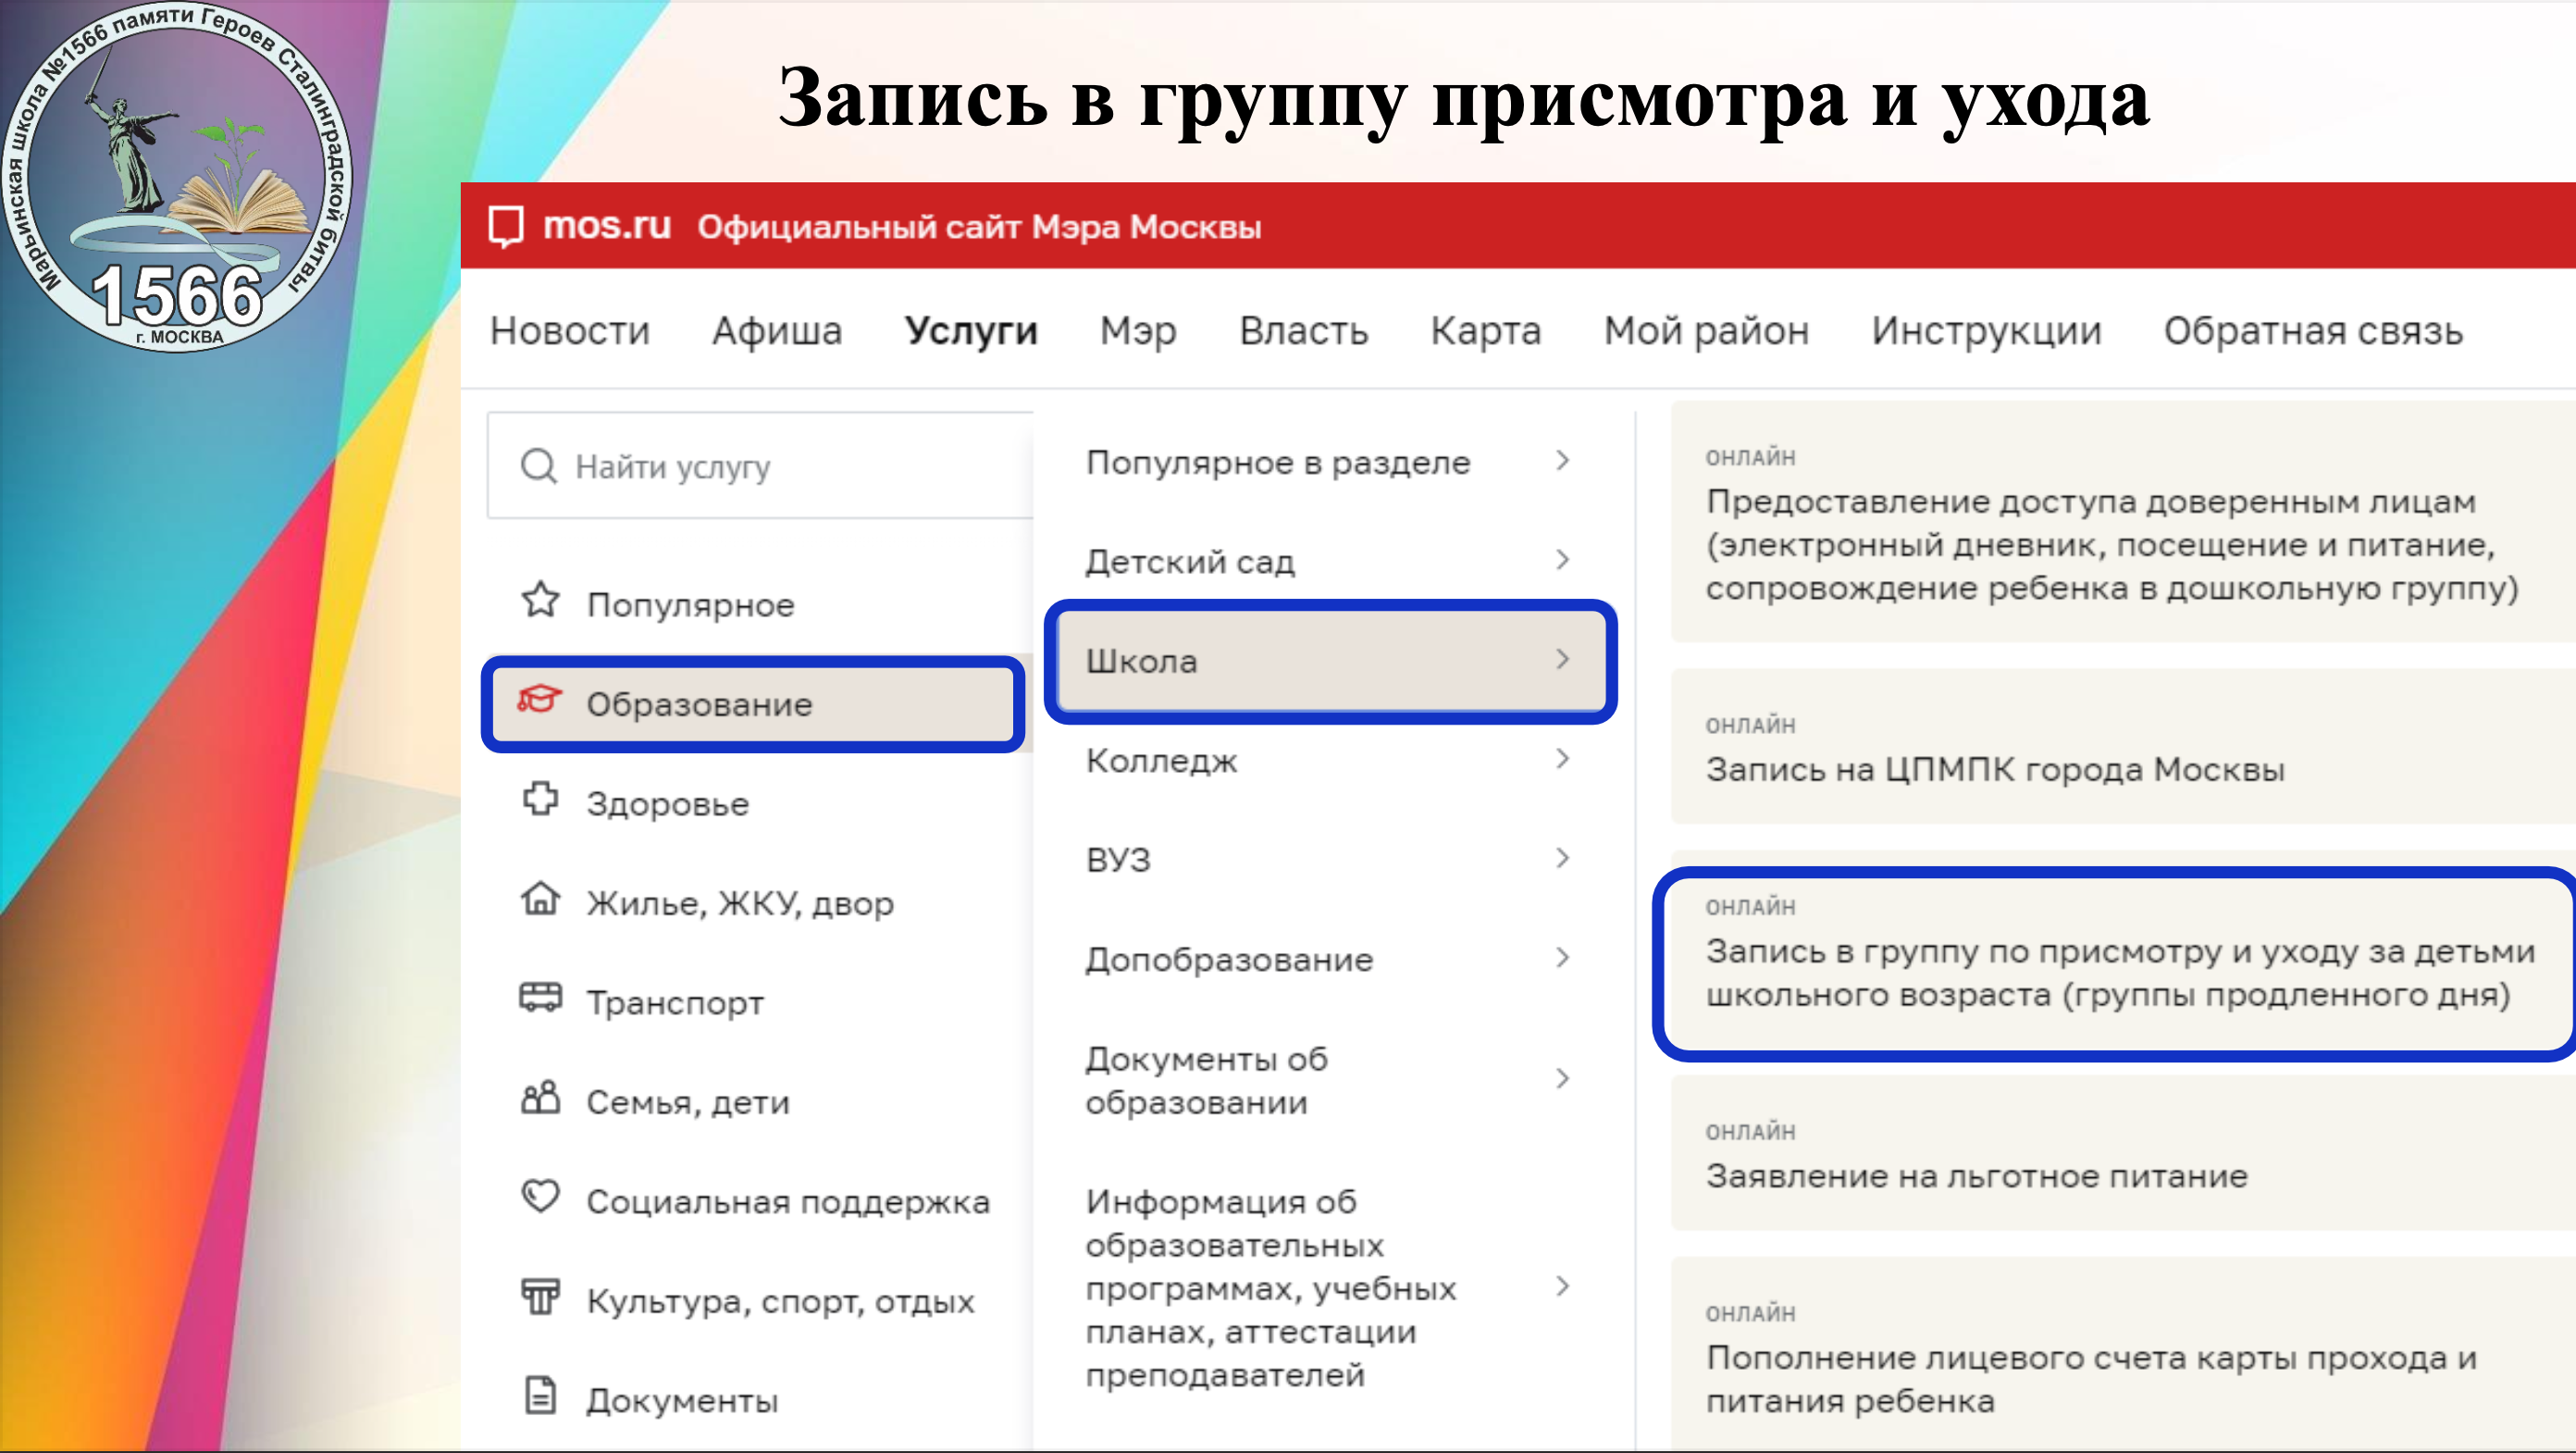Open Предоставление доступа доверенным лицам service

(2123, 522)
